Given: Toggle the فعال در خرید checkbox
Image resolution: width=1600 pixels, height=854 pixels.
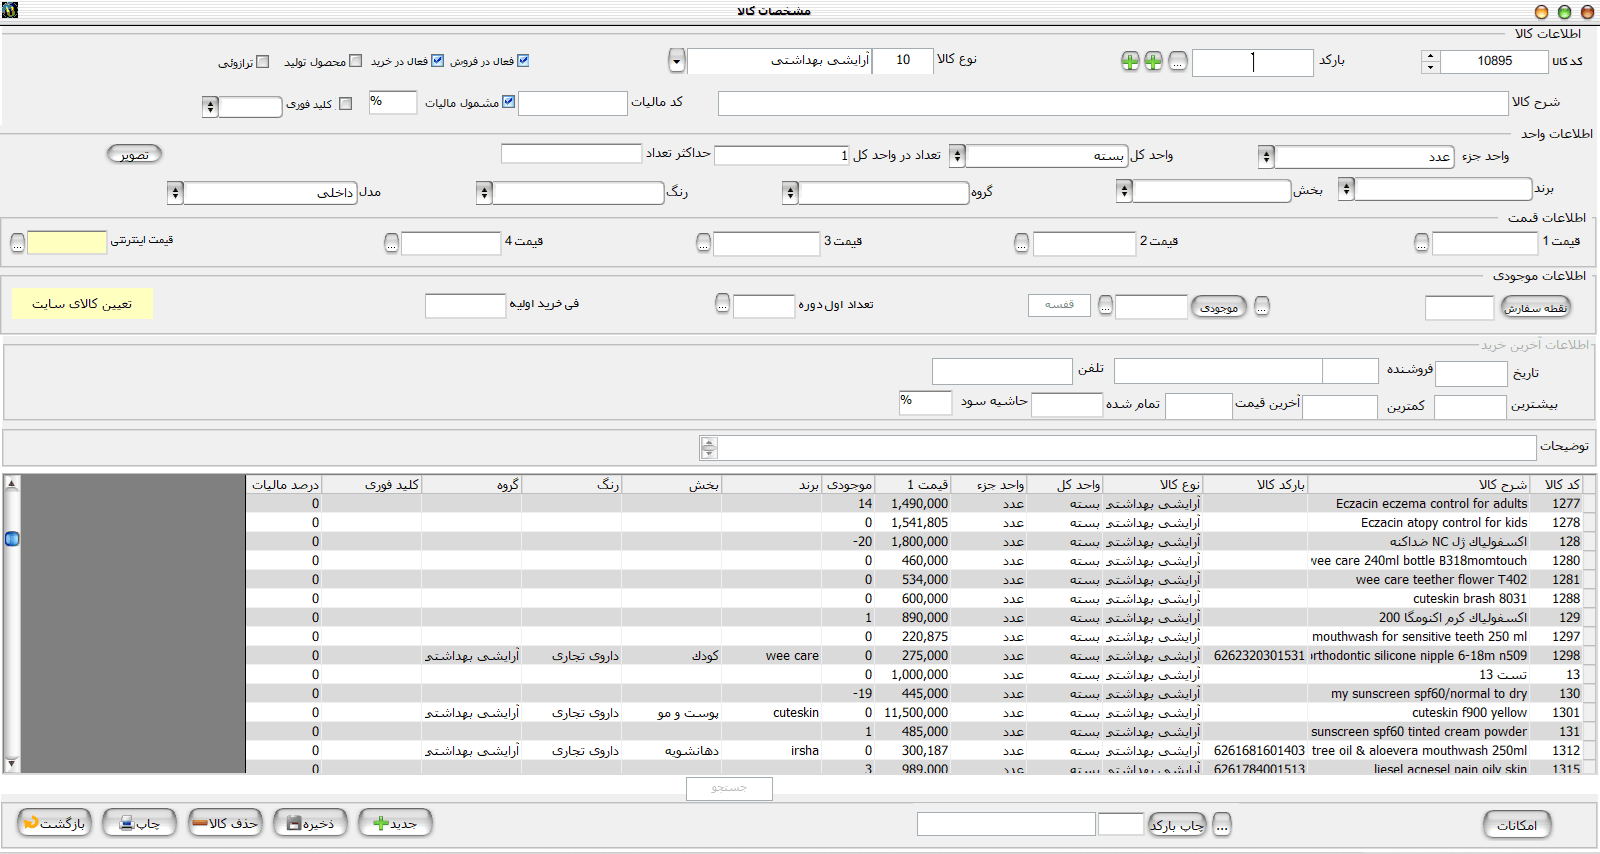Looking at the screenshot, I should coord(437,61).
